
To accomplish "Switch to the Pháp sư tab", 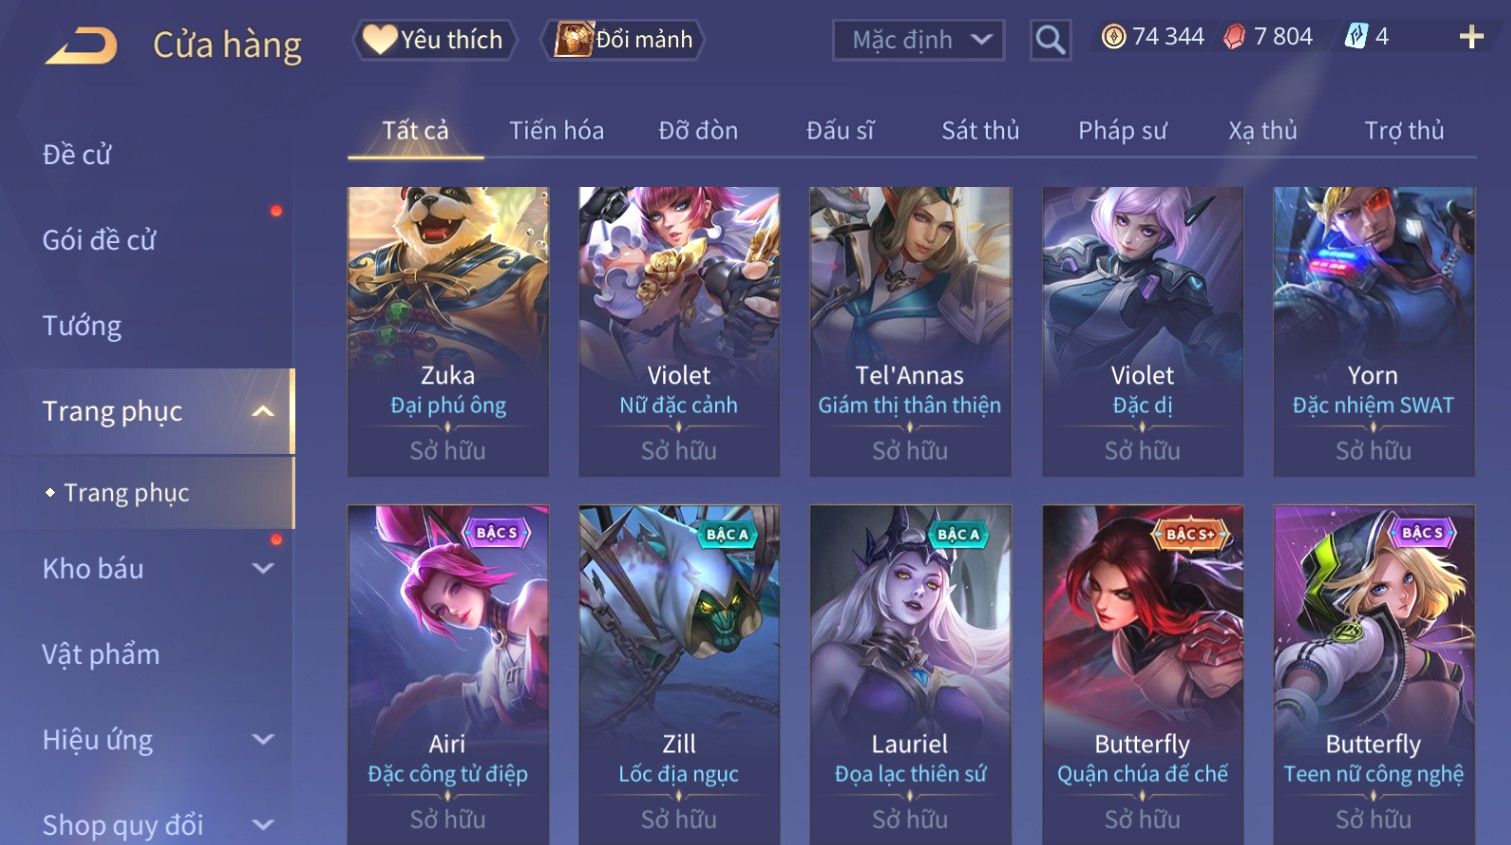I will click(x=1122, y=131).
